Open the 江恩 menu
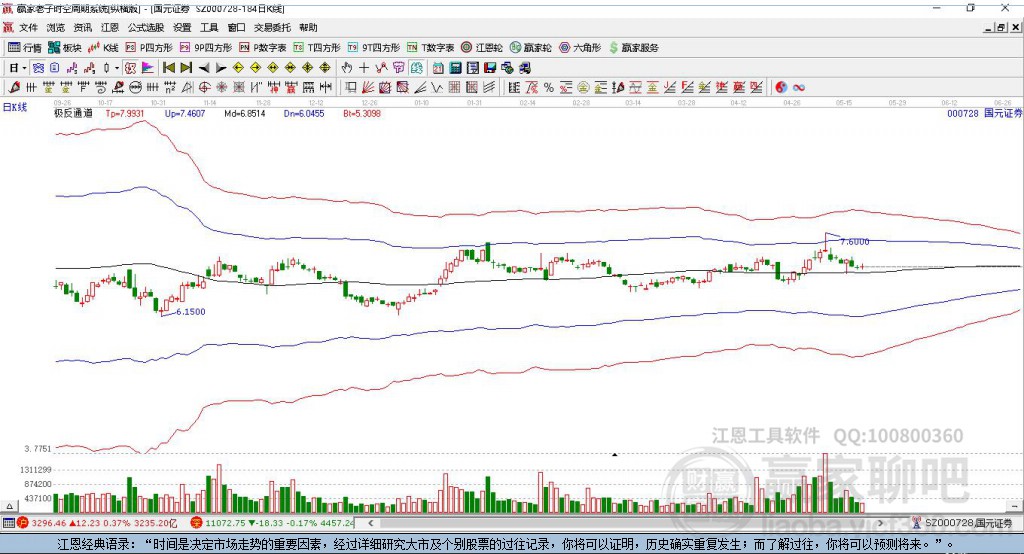This screenshot has height=554, width=1024. click(x=110, y=27)
